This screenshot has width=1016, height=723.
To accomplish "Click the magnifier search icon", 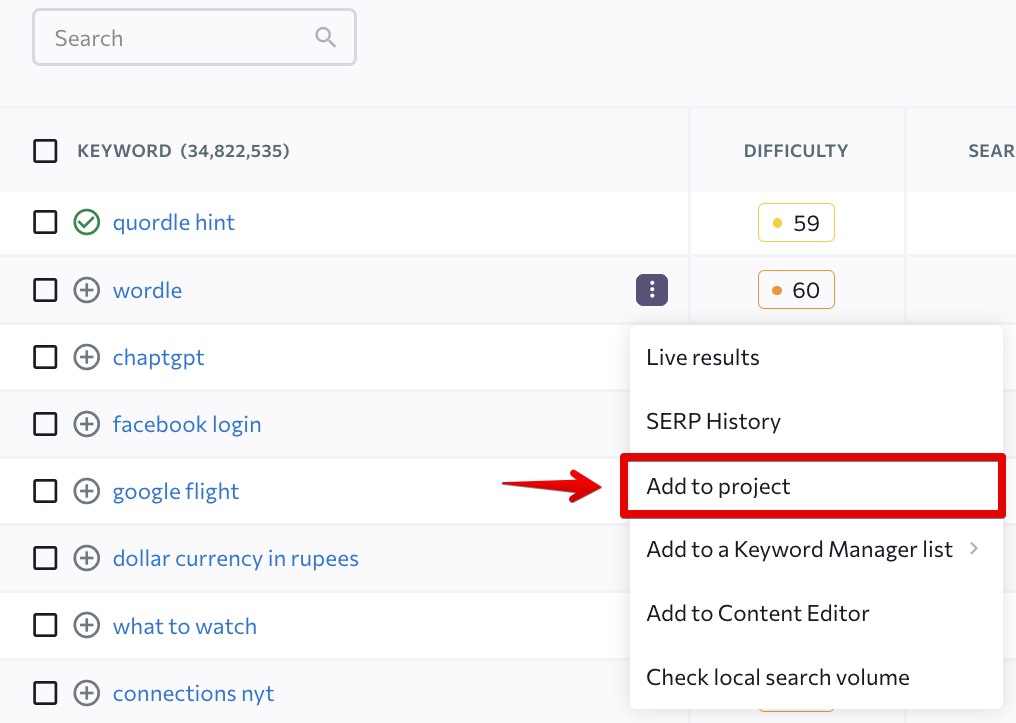I will pyautogui.click(x=325, y=38).
